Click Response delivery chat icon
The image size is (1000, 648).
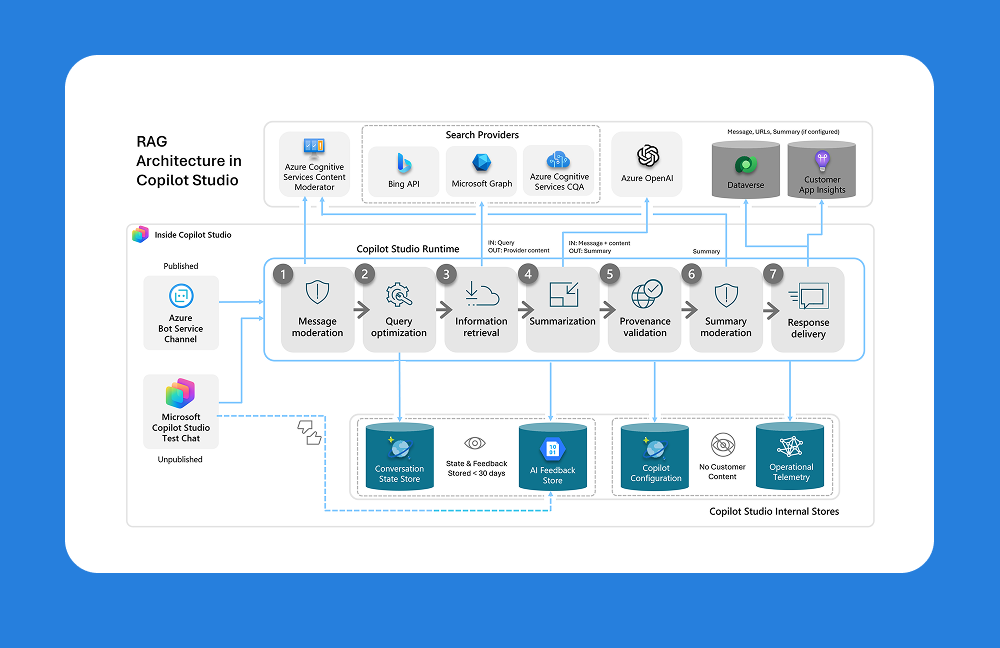click(x=809, y=297)
